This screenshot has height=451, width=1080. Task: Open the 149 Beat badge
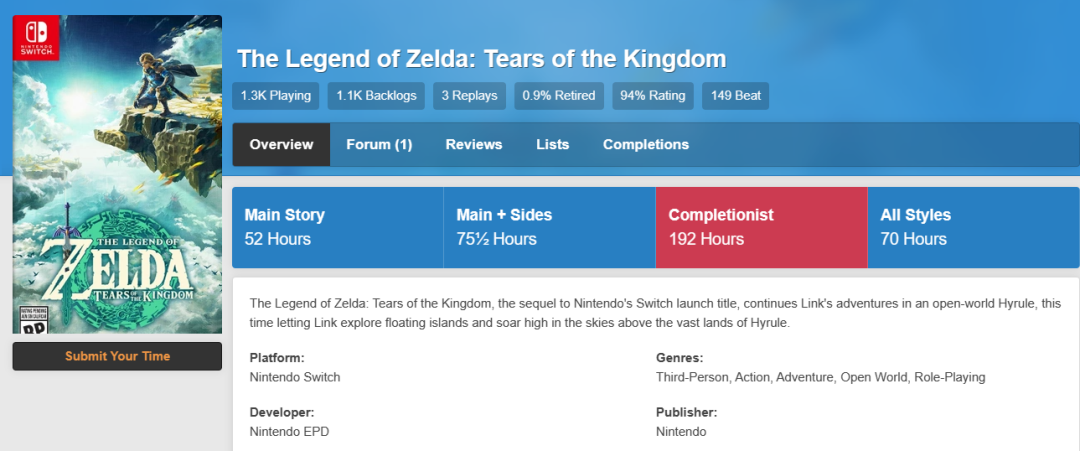tap(735, 96)
